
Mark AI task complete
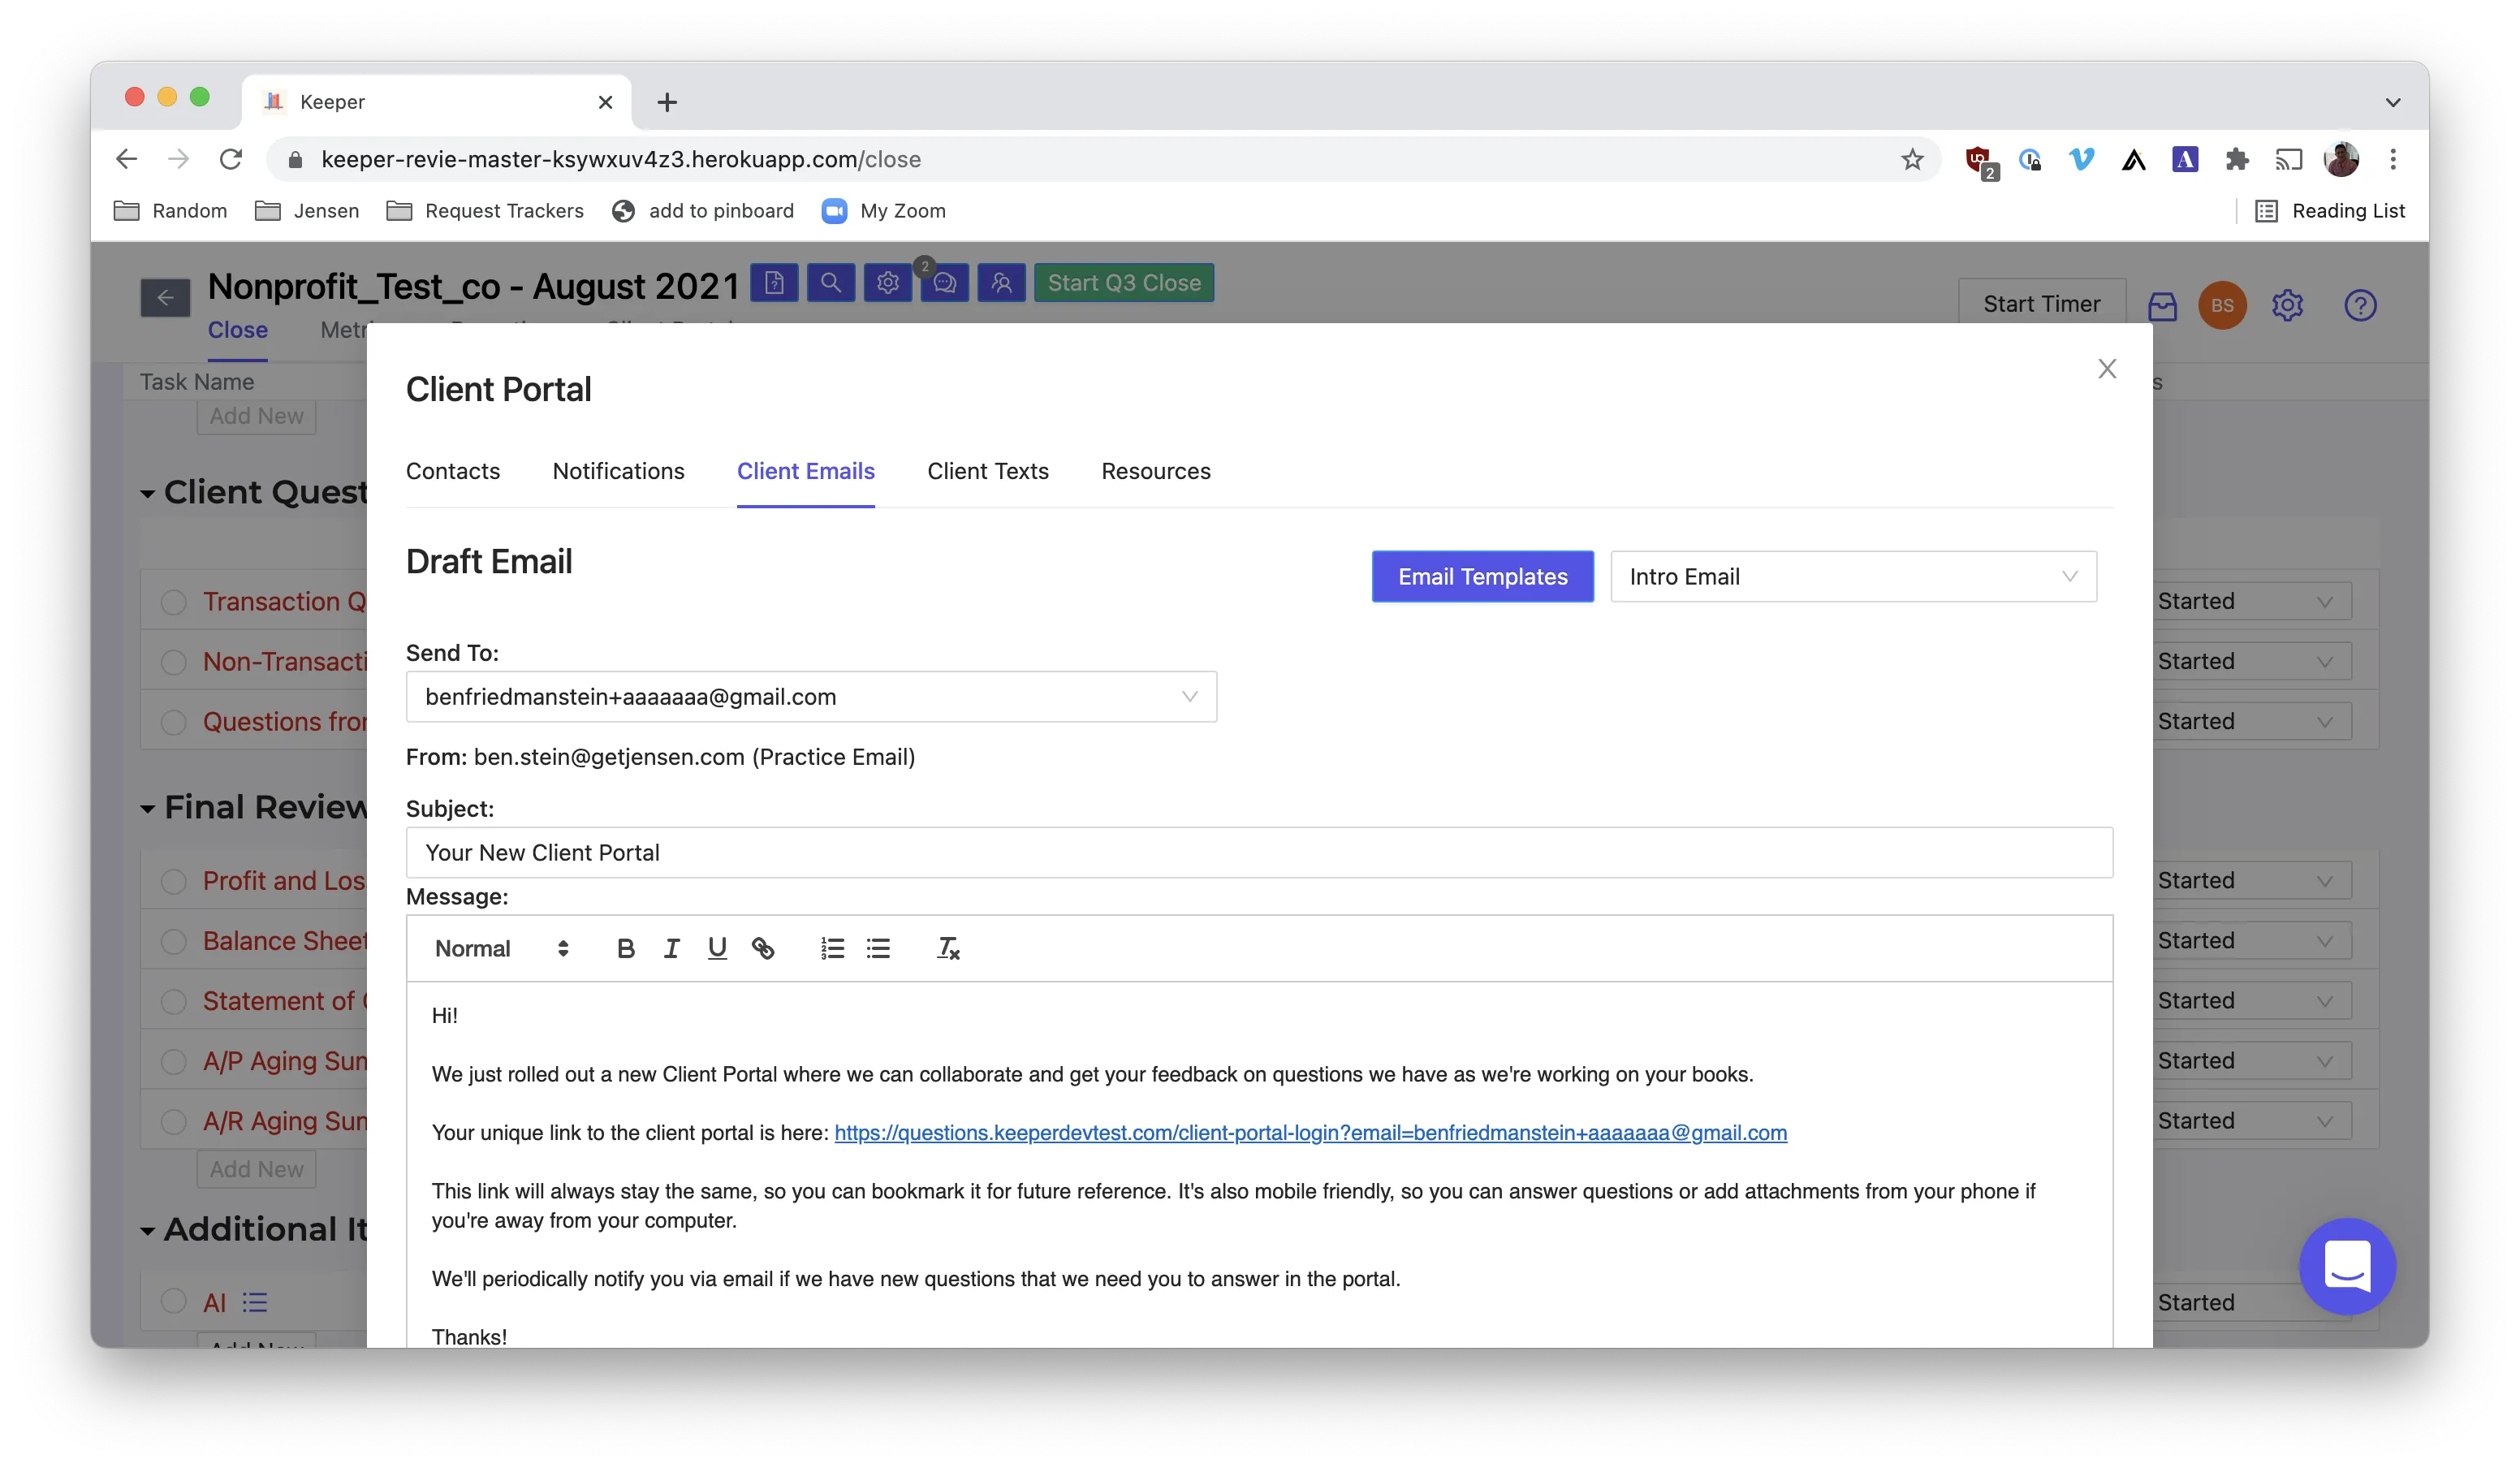(x=174, y=1301)
